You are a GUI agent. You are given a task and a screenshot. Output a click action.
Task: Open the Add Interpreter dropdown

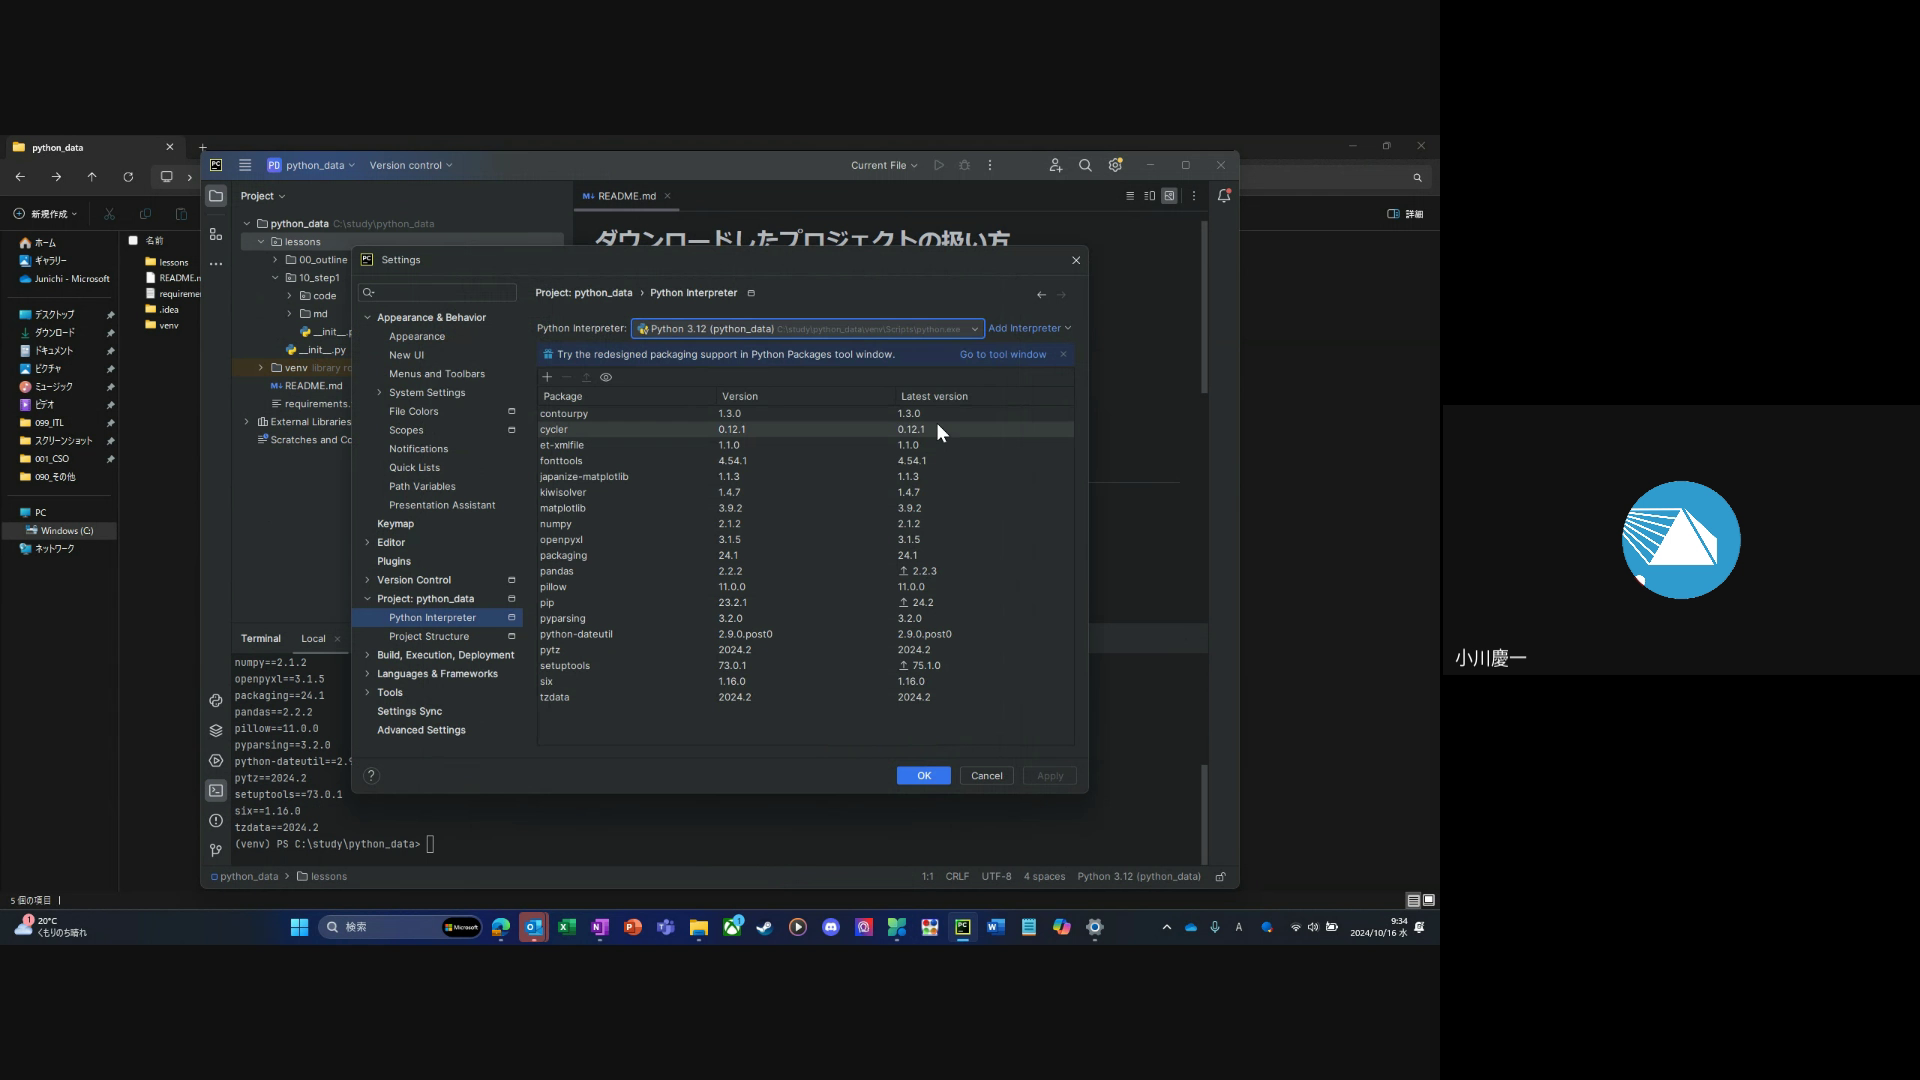[x=1029, y=328]
